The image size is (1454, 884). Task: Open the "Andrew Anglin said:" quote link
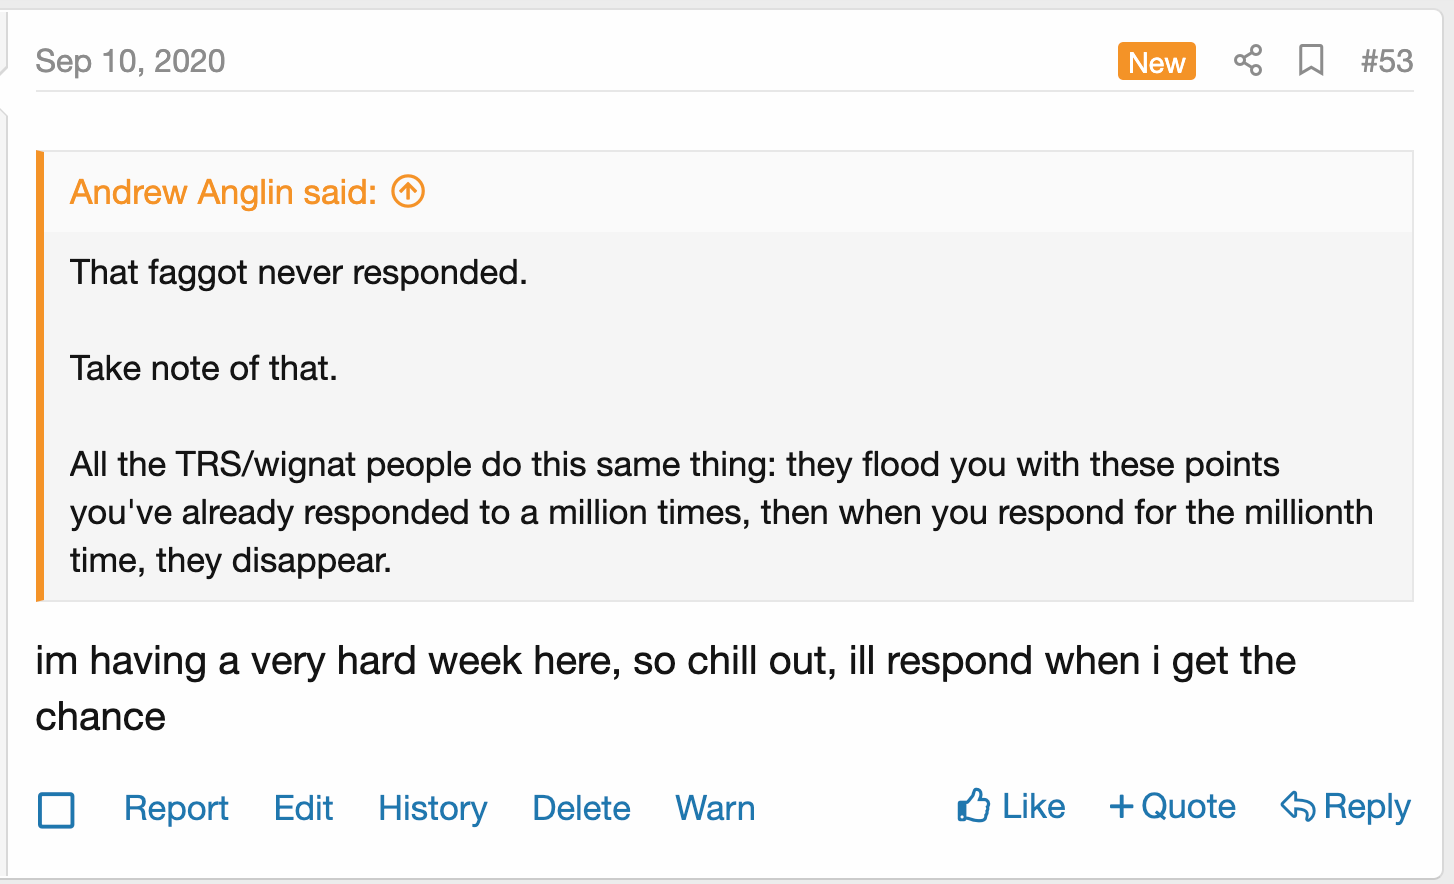(x=223, y=191)
